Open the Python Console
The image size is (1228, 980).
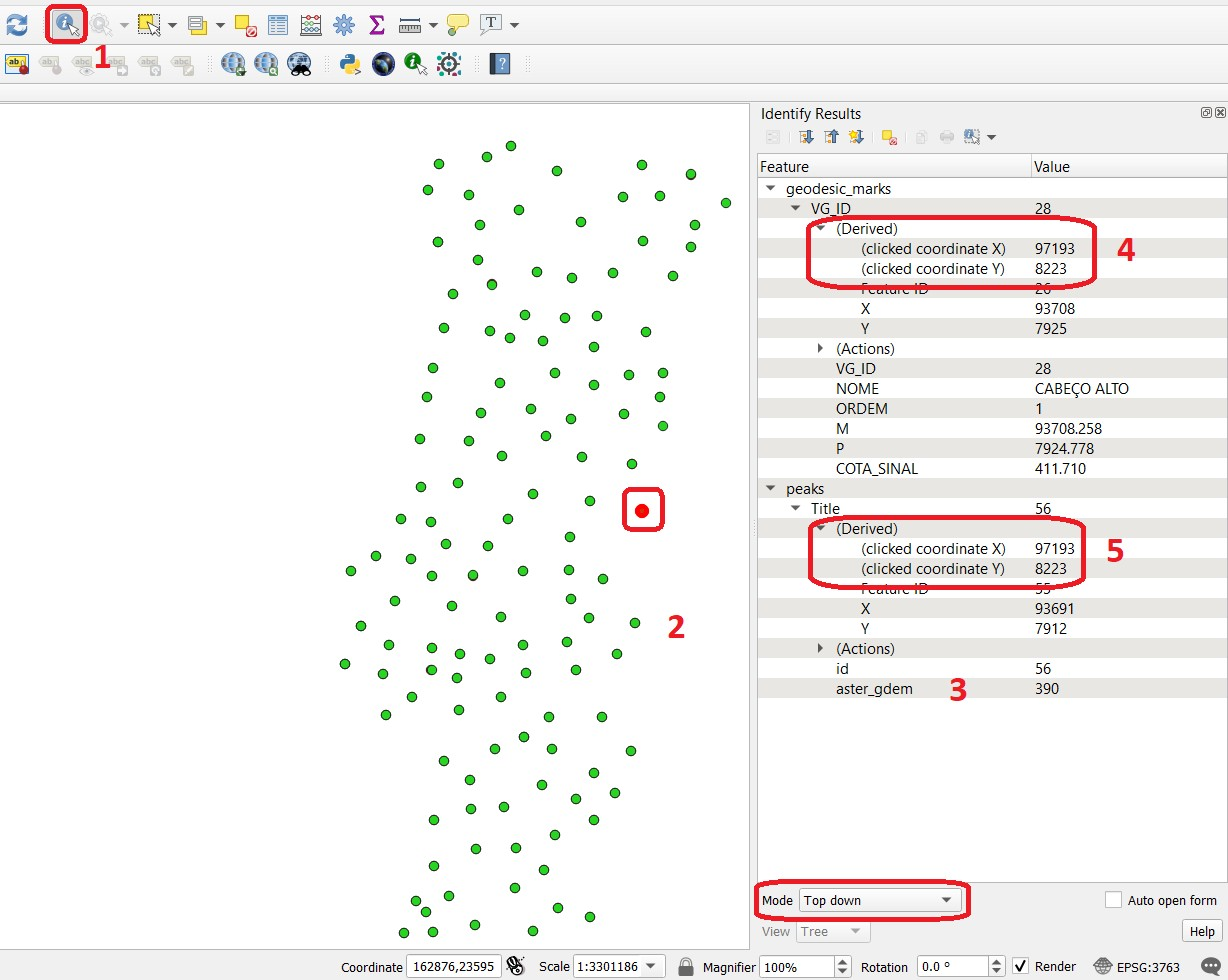coord(350,65)
